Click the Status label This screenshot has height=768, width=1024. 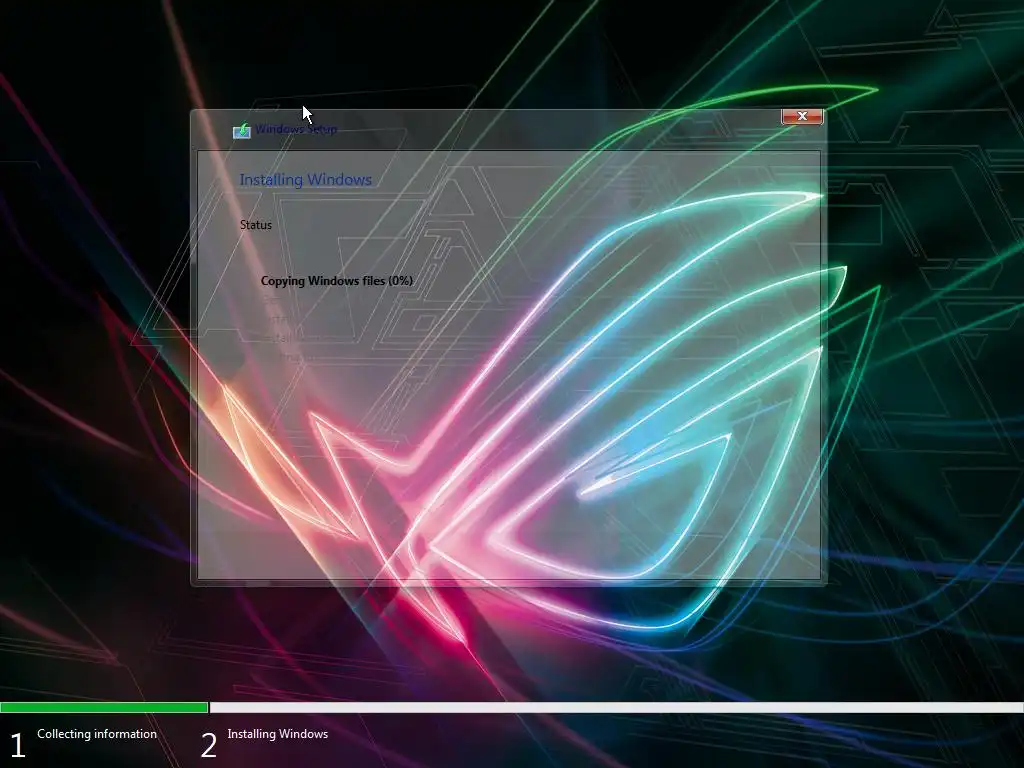pos(255,225)
